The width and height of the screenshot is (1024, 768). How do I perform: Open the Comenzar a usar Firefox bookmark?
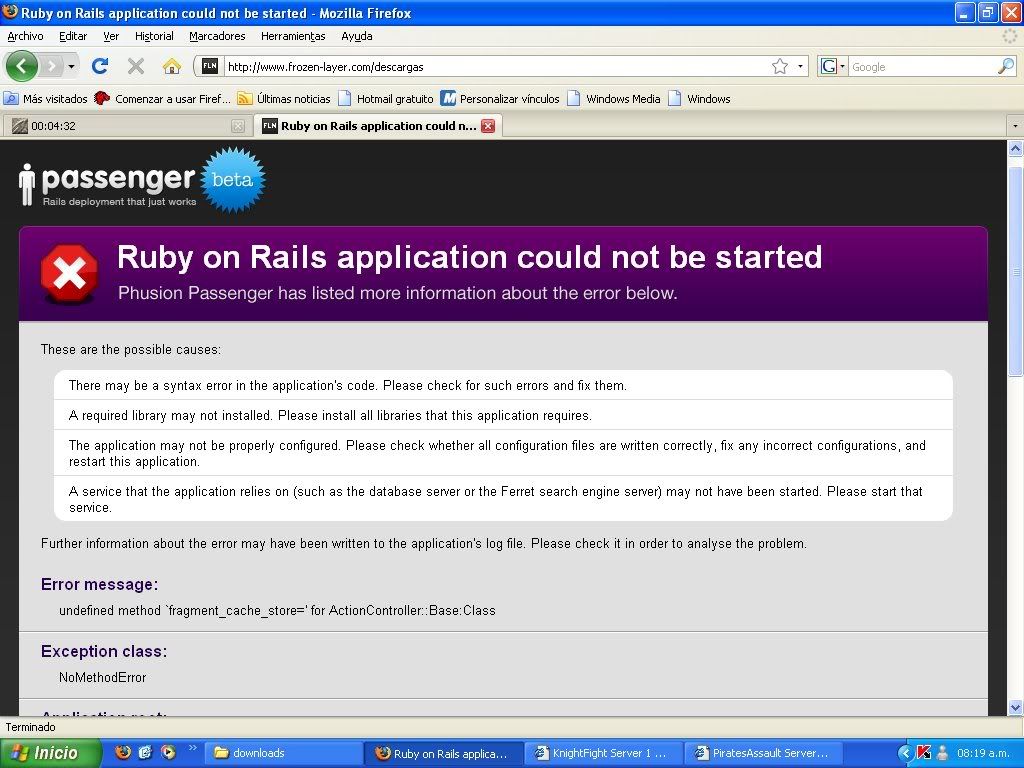[x=162, y=99]
